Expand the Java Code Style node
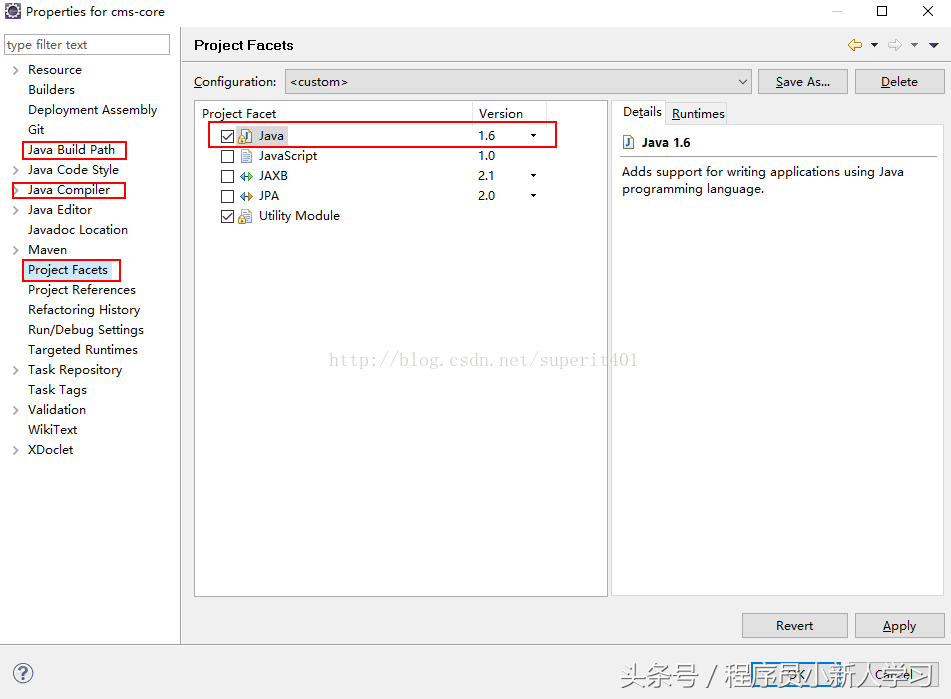The height and width of the screenshot is (699, 951). coord(16,170)
